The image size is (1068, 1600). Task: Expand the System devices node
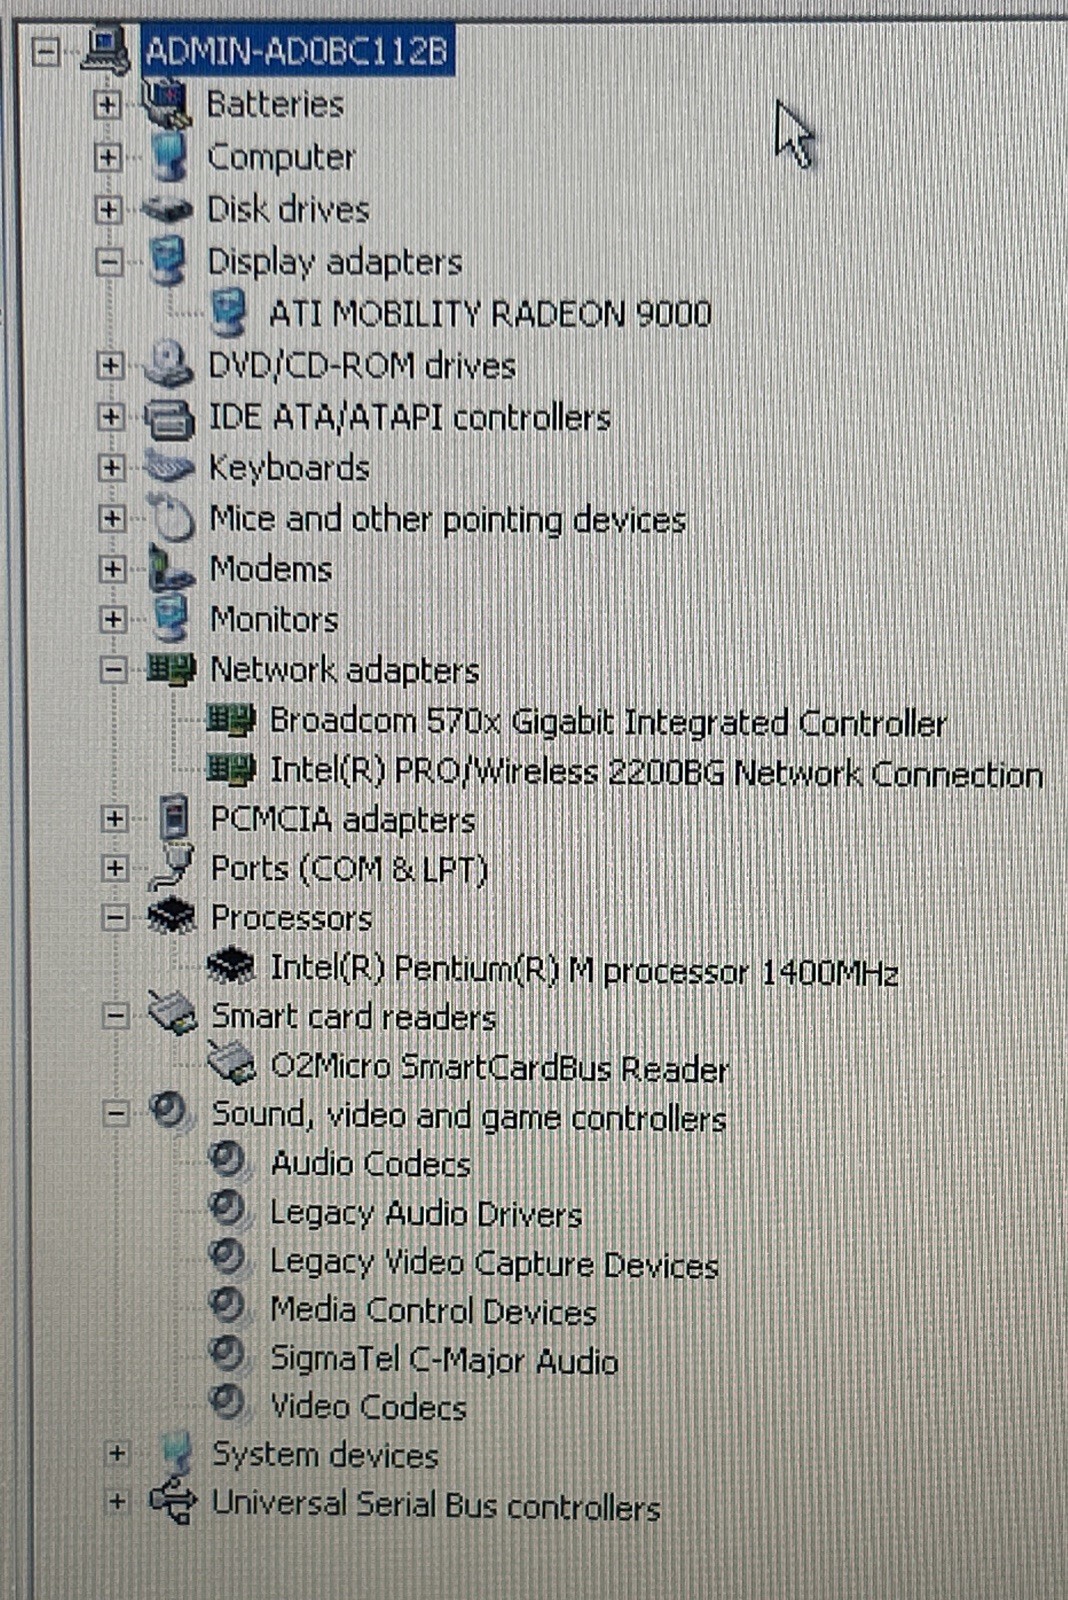click(117, 1453)
